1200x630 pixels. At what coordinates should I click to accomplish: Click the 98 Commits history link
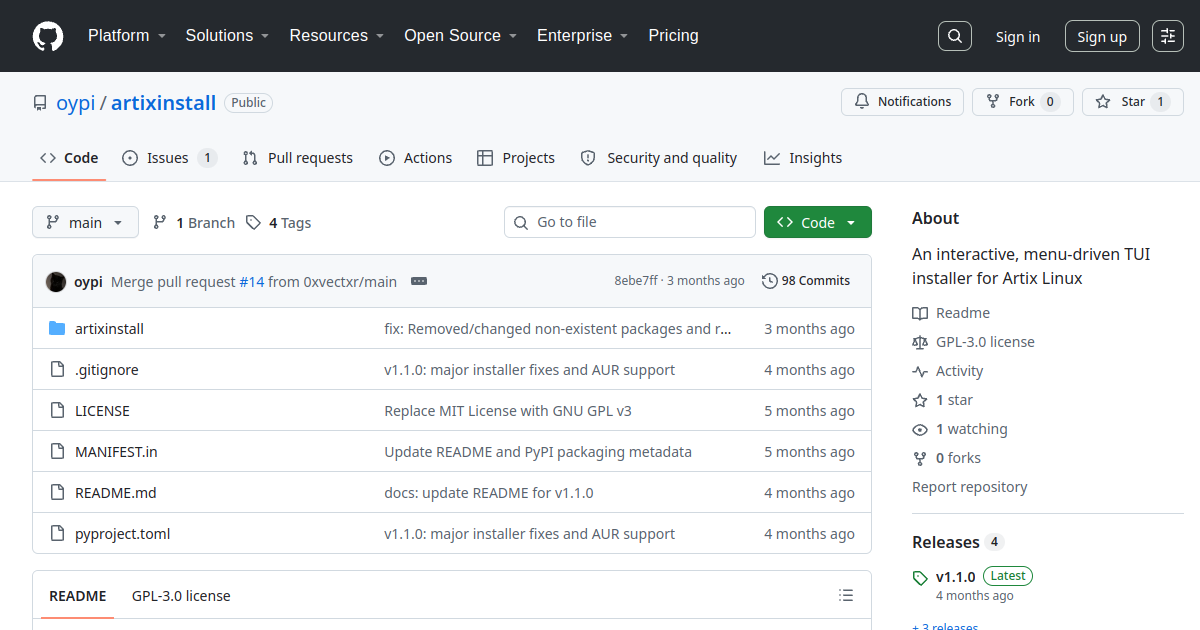806,281
